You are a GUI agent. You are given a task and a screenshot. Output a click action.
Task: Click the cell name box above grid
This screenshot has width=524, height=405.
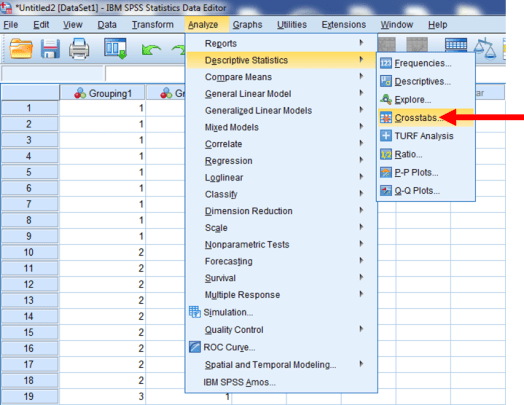point(52,73)
